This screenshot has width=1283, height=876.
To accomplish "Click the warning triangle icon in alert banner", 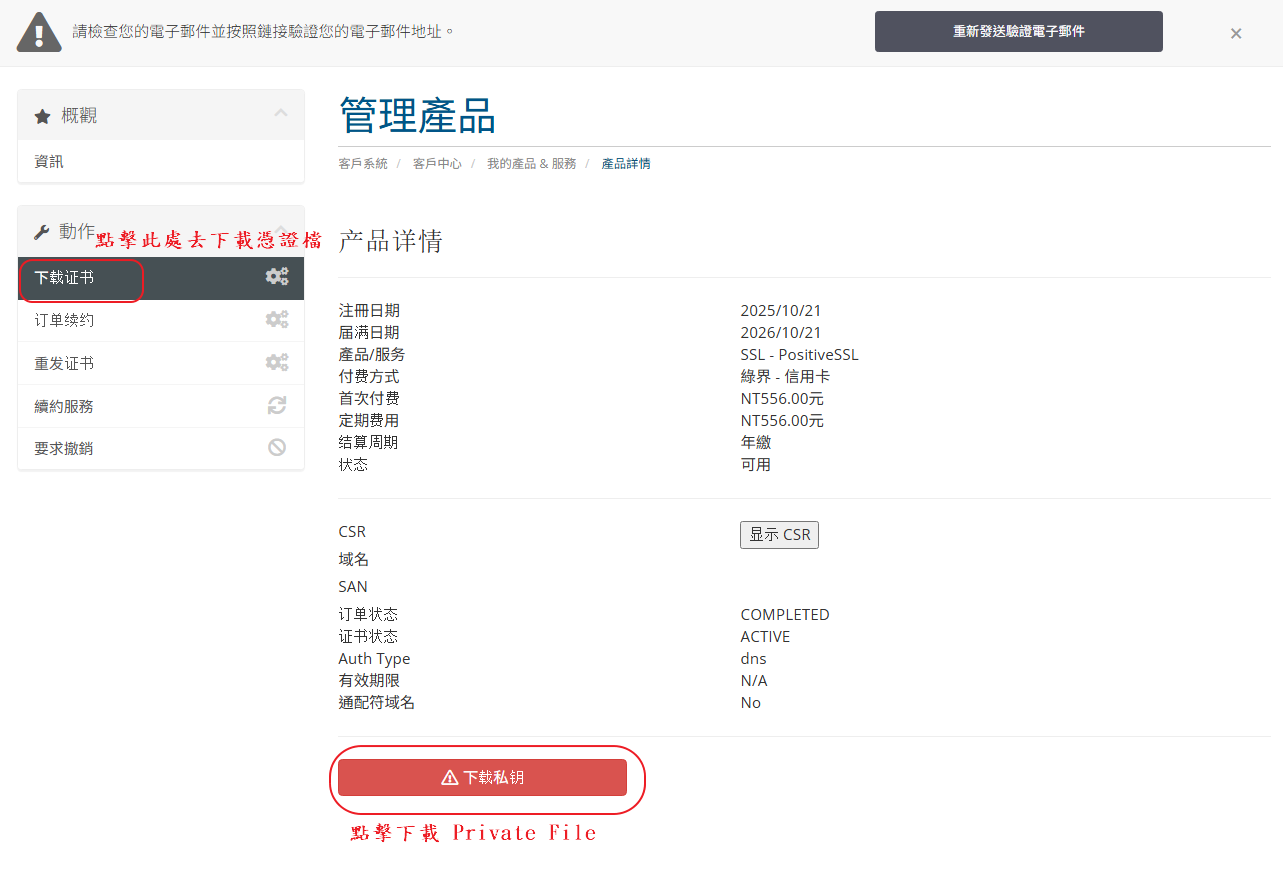I will click(39, 33).
